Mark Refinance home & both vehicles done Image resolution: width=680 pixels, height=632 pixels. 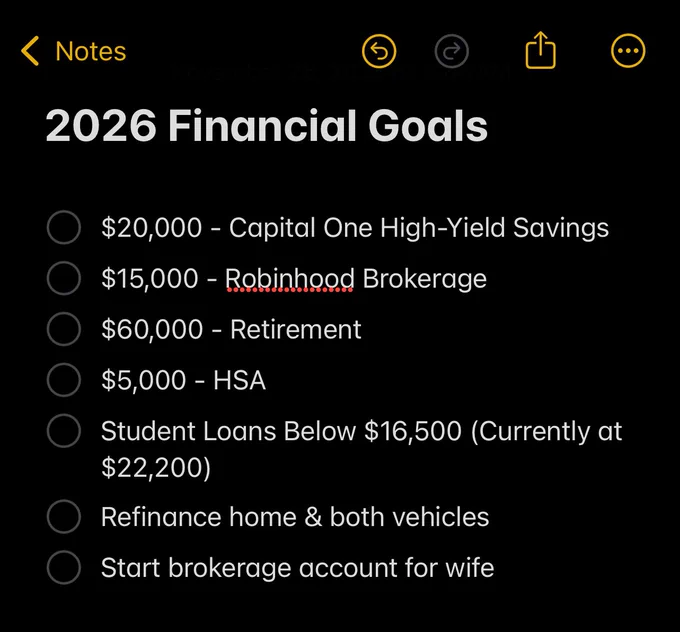coord(64,517)
